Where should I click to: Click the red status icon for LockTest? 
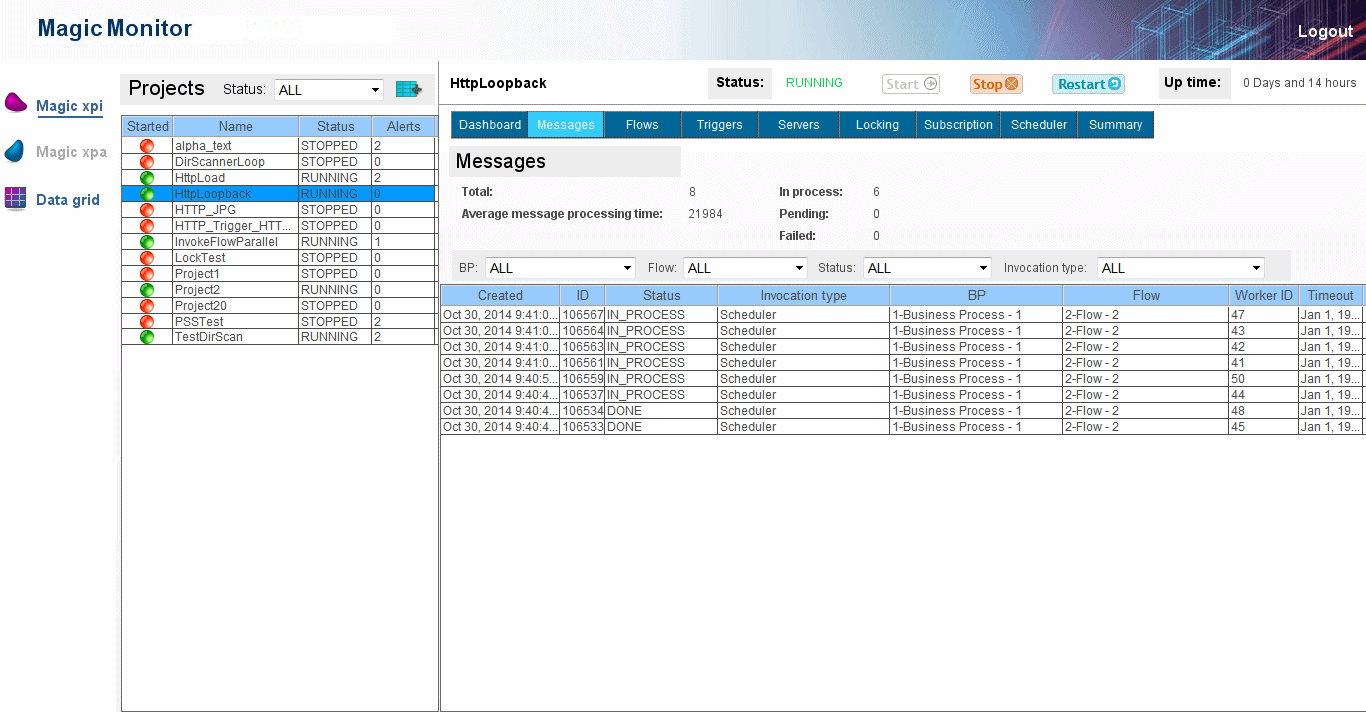147,258
